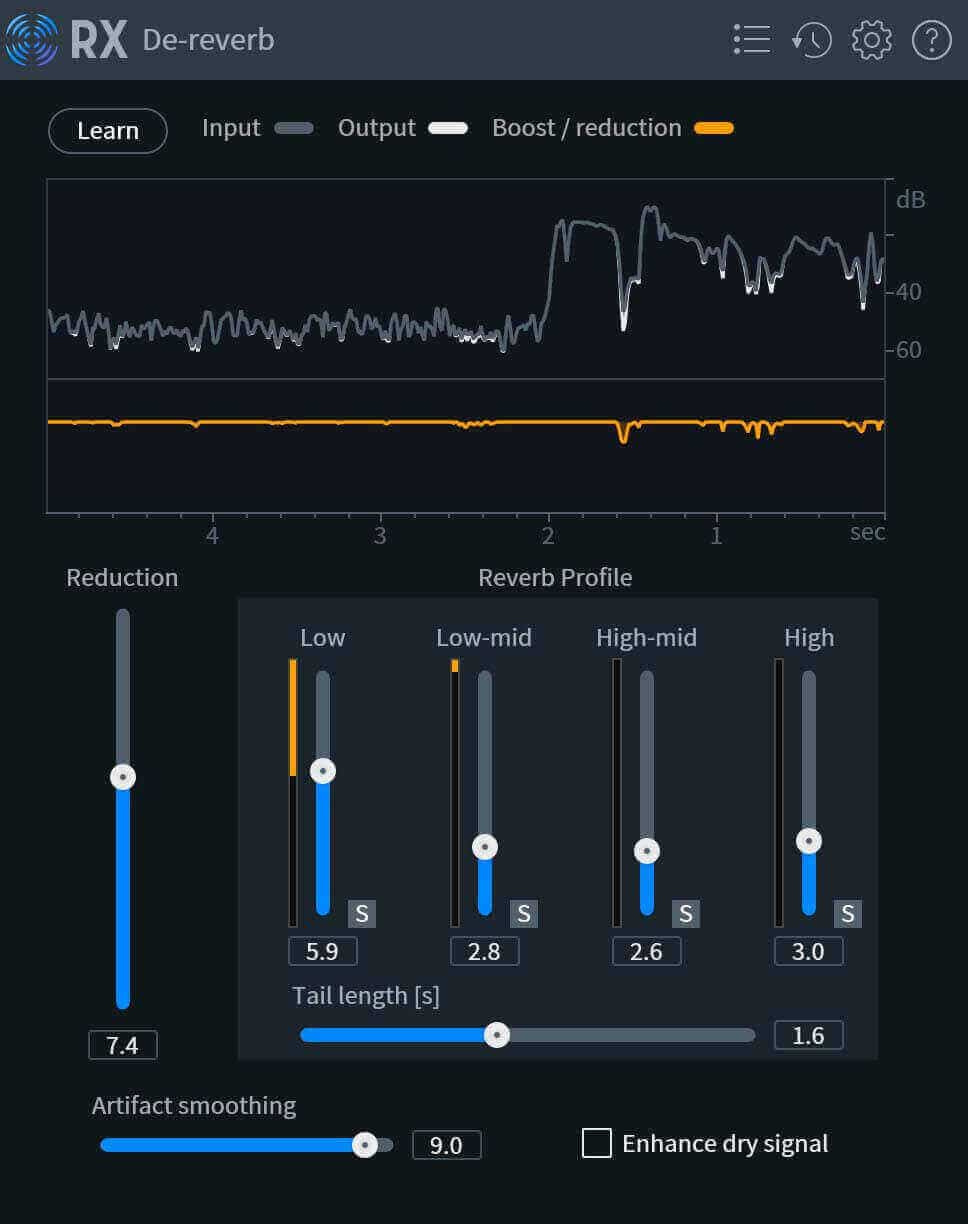Viewport: 968px width, 1224px height.
Task: Click the Artifact smoothing value field 9.0
Action: [x=447, y=1145]
